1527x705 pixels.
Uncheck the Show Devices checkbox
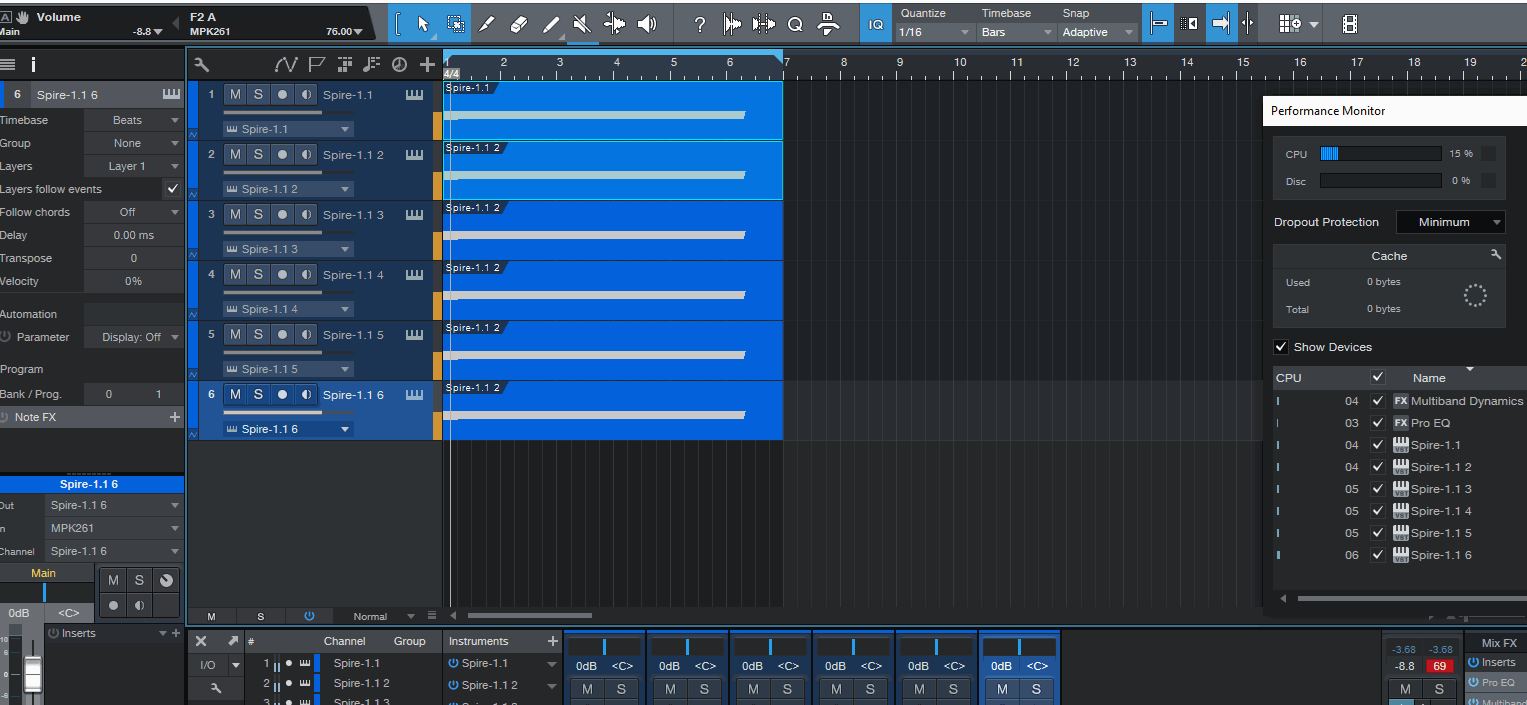click(1281, 347)
